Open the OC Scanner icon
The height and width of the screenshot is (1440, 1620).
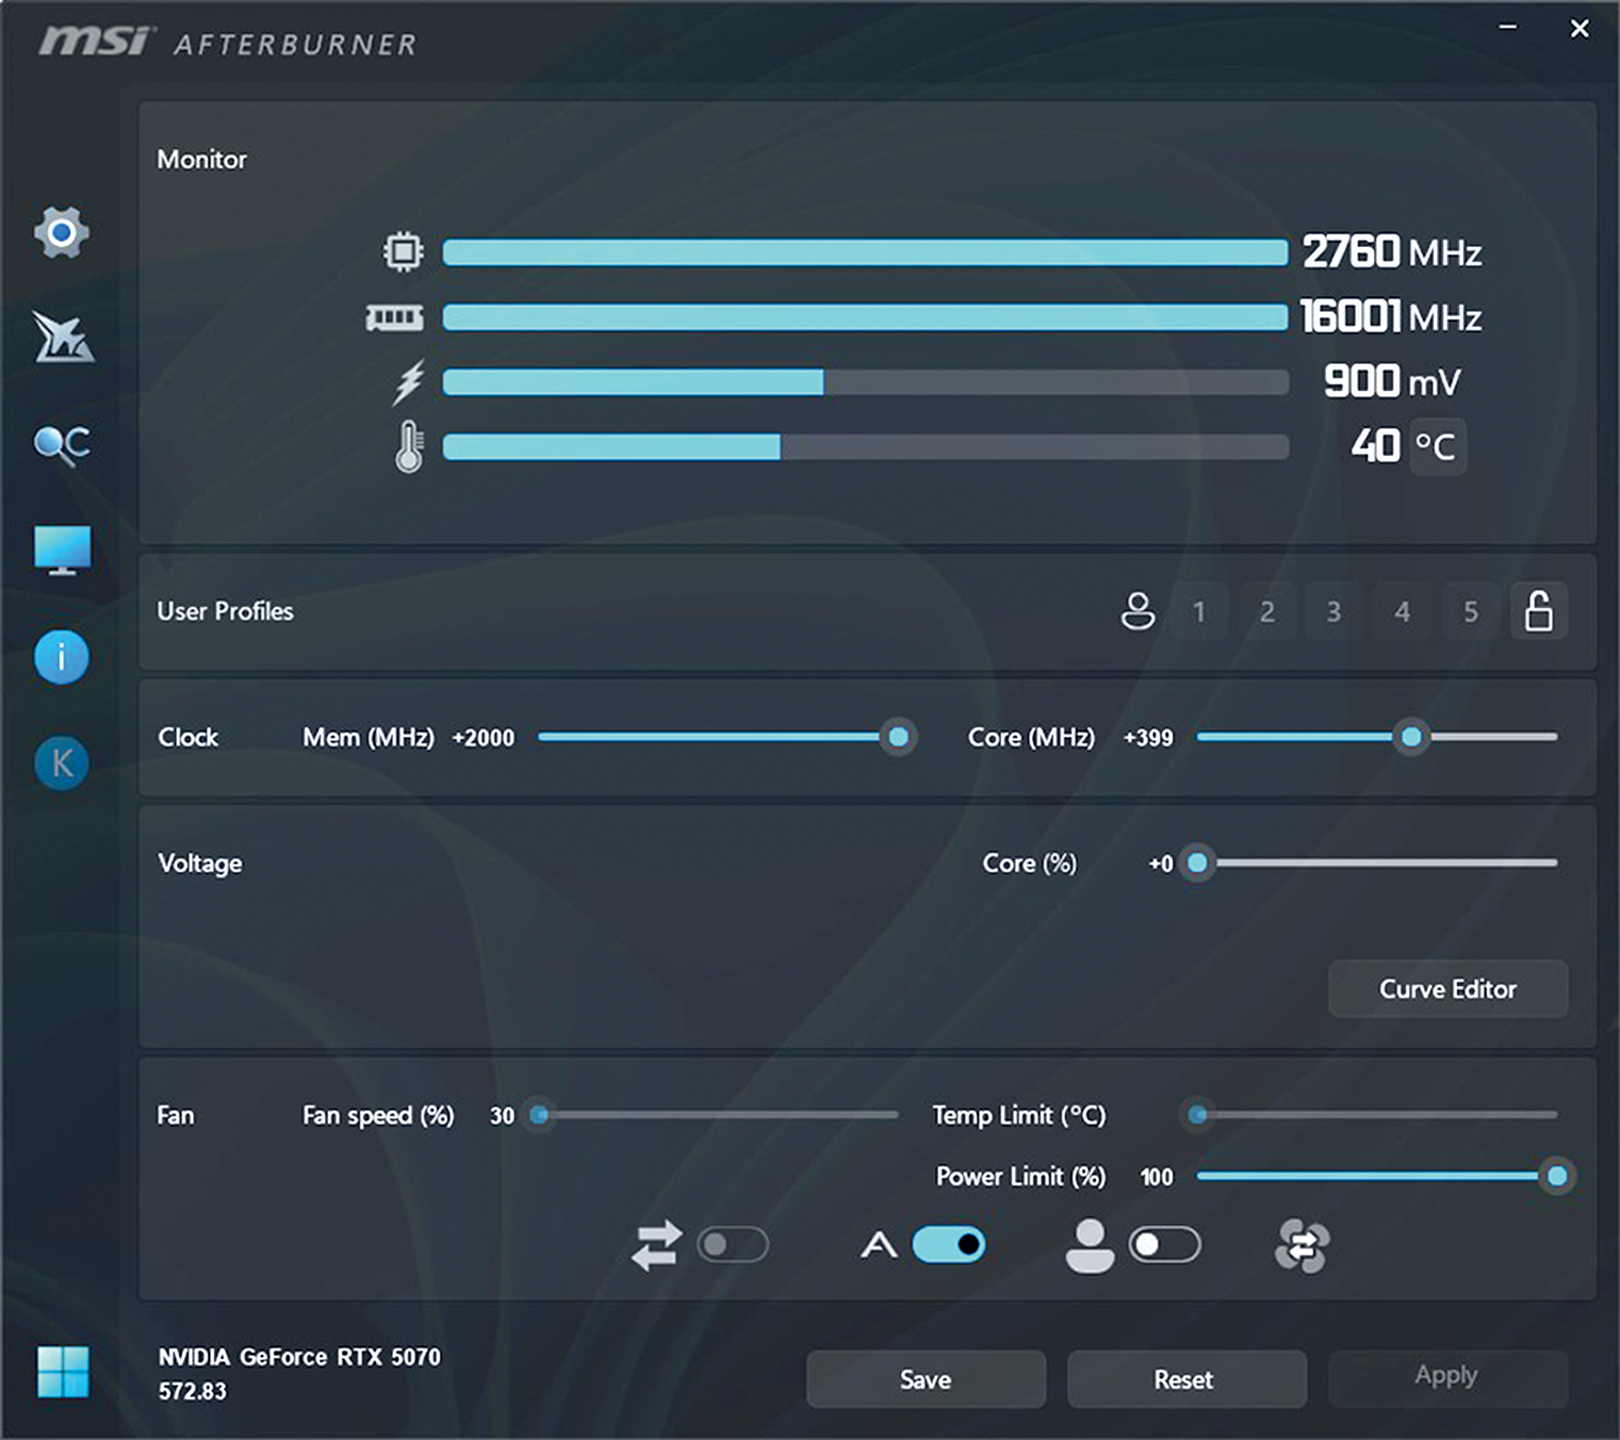coord(61,444)
